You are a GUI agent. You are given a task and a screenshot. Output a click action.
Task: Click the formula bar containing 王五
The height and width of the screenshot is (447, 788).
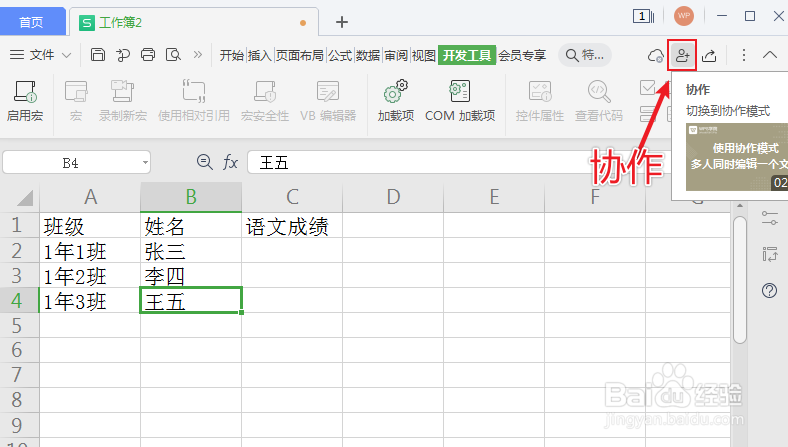coord(460,162)
